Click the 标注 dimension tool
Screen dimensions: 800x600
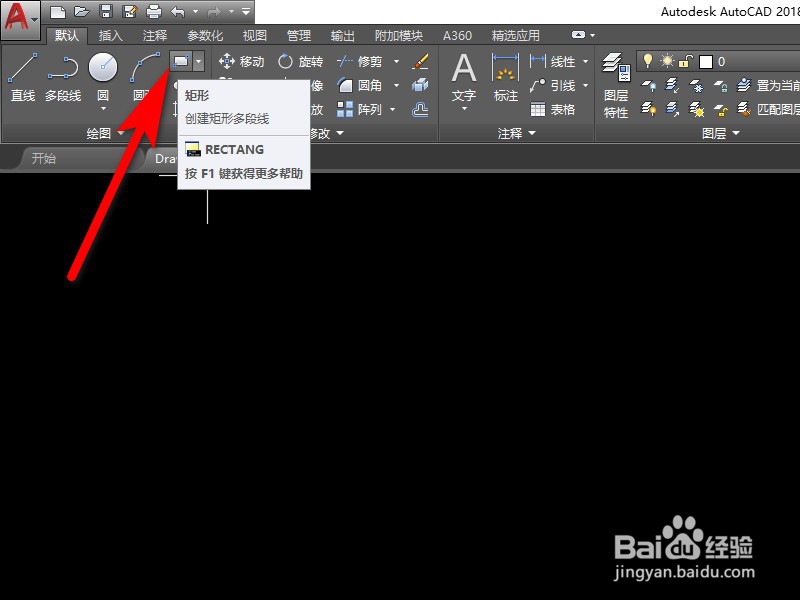click(x=506, y=78)
